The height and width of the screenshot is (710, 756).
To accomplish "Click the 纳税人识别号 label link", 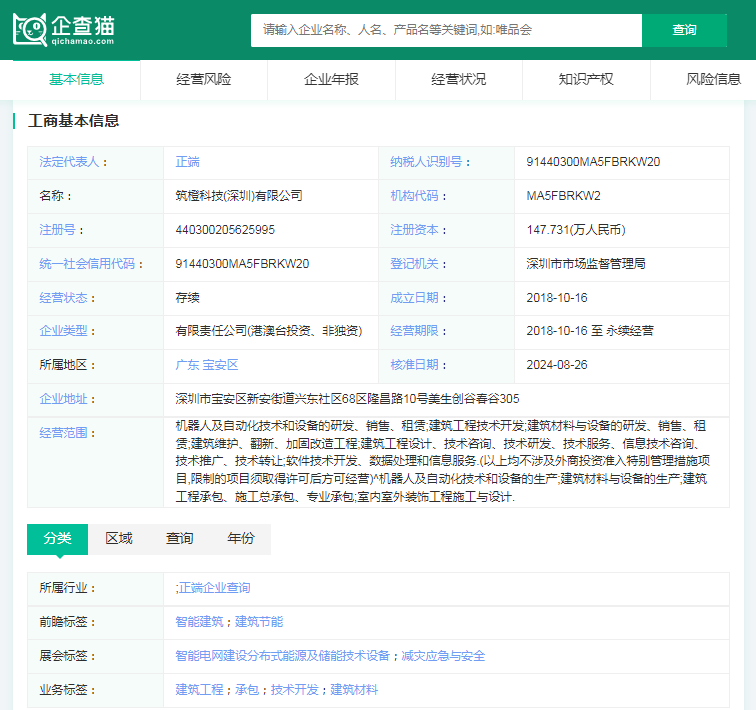I will (426, 162).
